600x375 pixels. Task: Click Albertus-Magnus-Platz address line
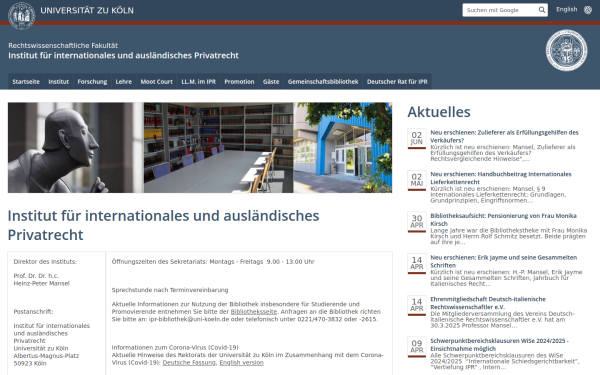point(46,356)
